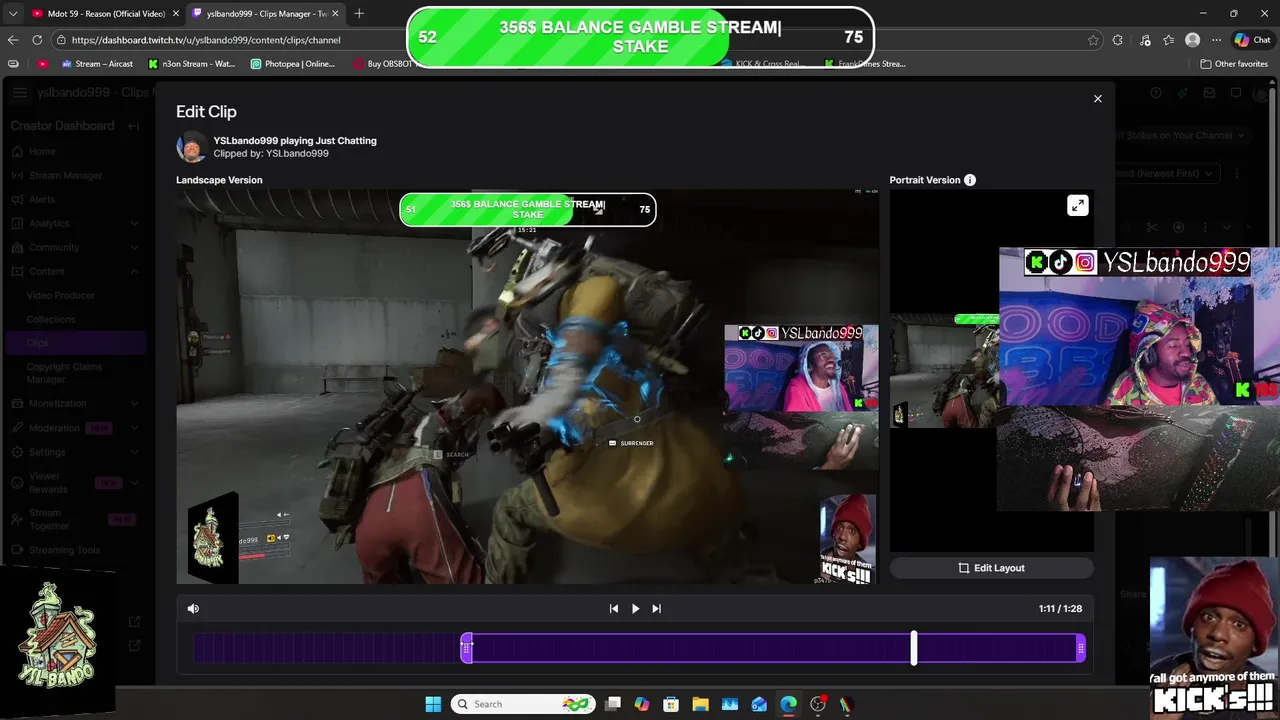Open Task View on taskbar
Screen dimensions: 1280x720
tap(613, 704)
